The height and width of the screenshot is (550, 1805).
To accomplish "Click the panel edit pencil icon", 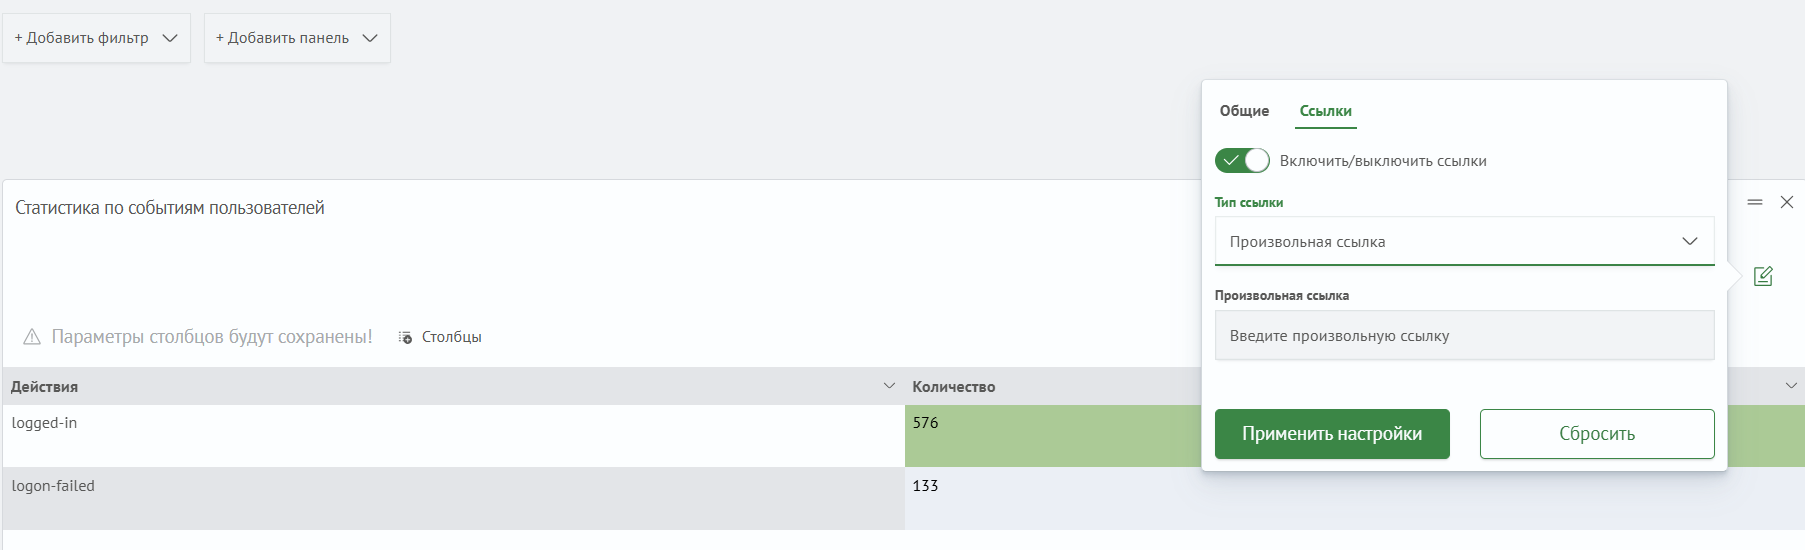I will [x=1763, y=276].
